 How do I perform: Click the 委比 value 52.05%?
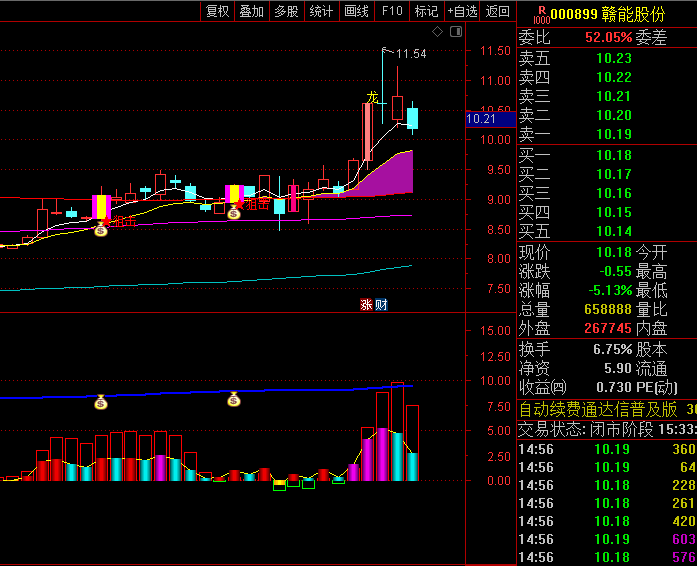coord(609,37)
